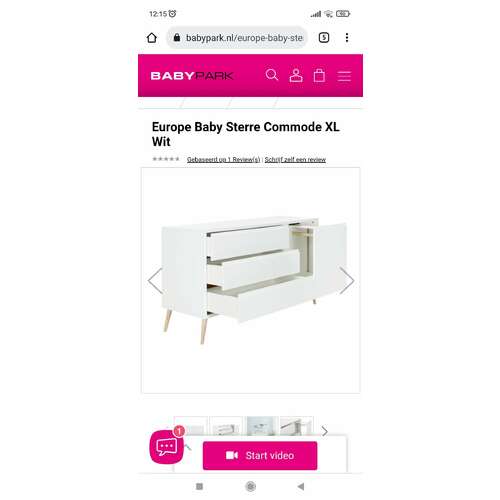Open the browser tab switcher

[324, 37]
